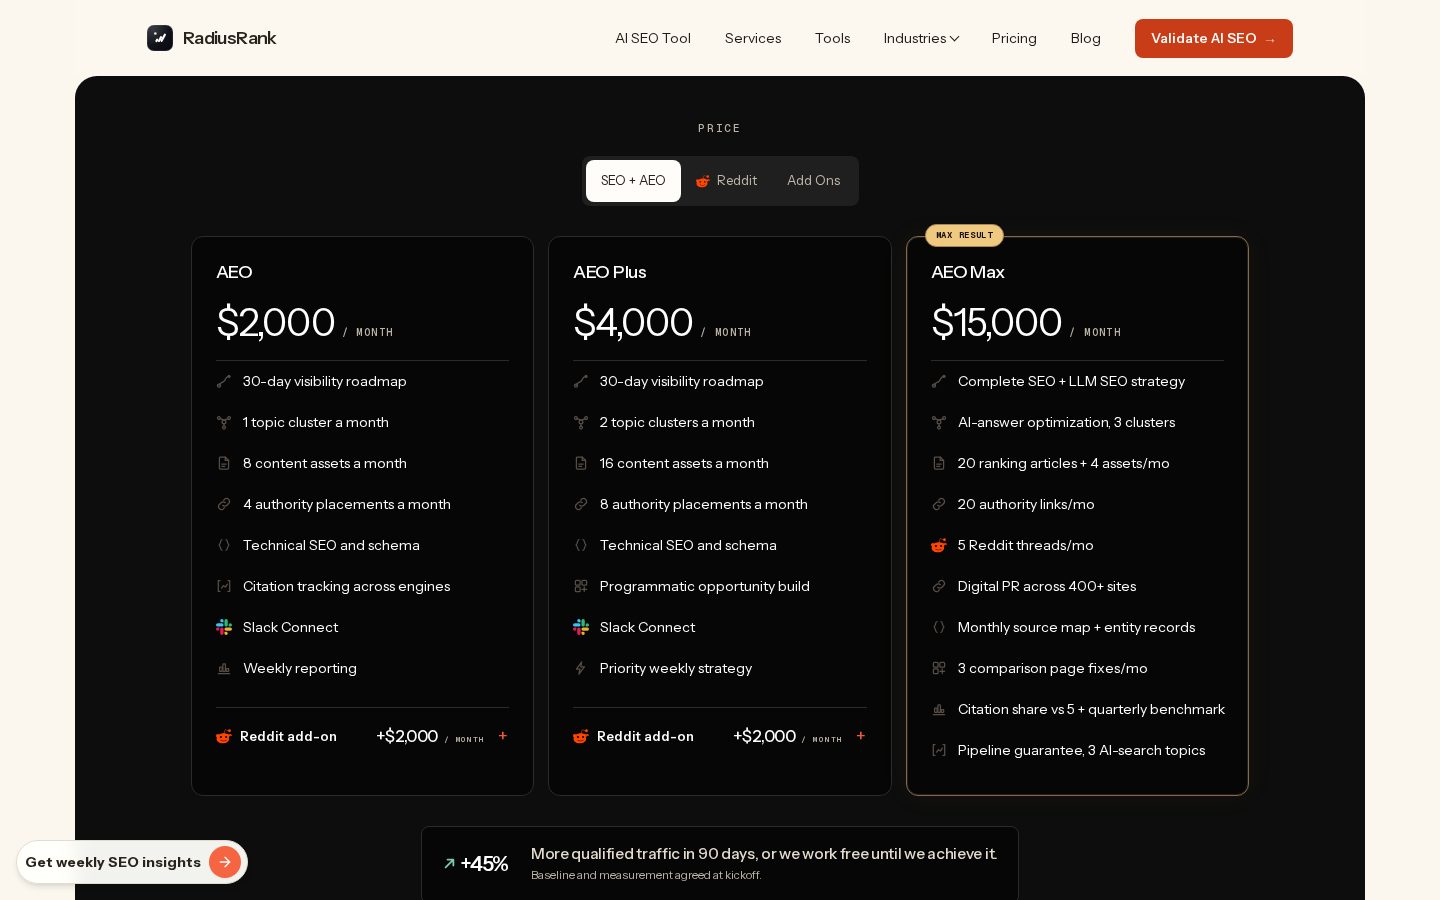1440x900 pixels.
Task: Click the MAX RESULT badge
Action: [965, 235]
